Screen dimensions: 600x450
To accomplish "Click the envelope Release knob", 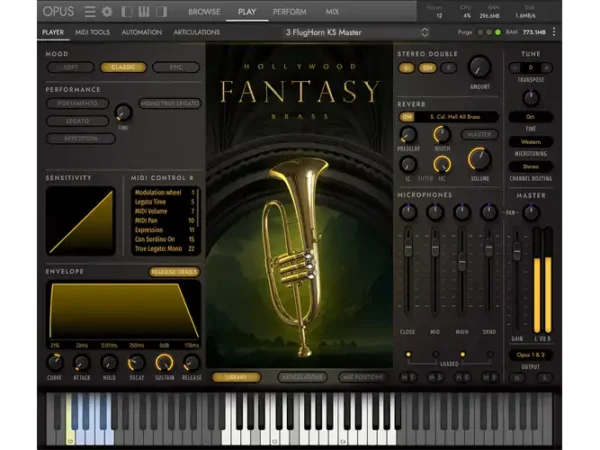I will (191, 363).
